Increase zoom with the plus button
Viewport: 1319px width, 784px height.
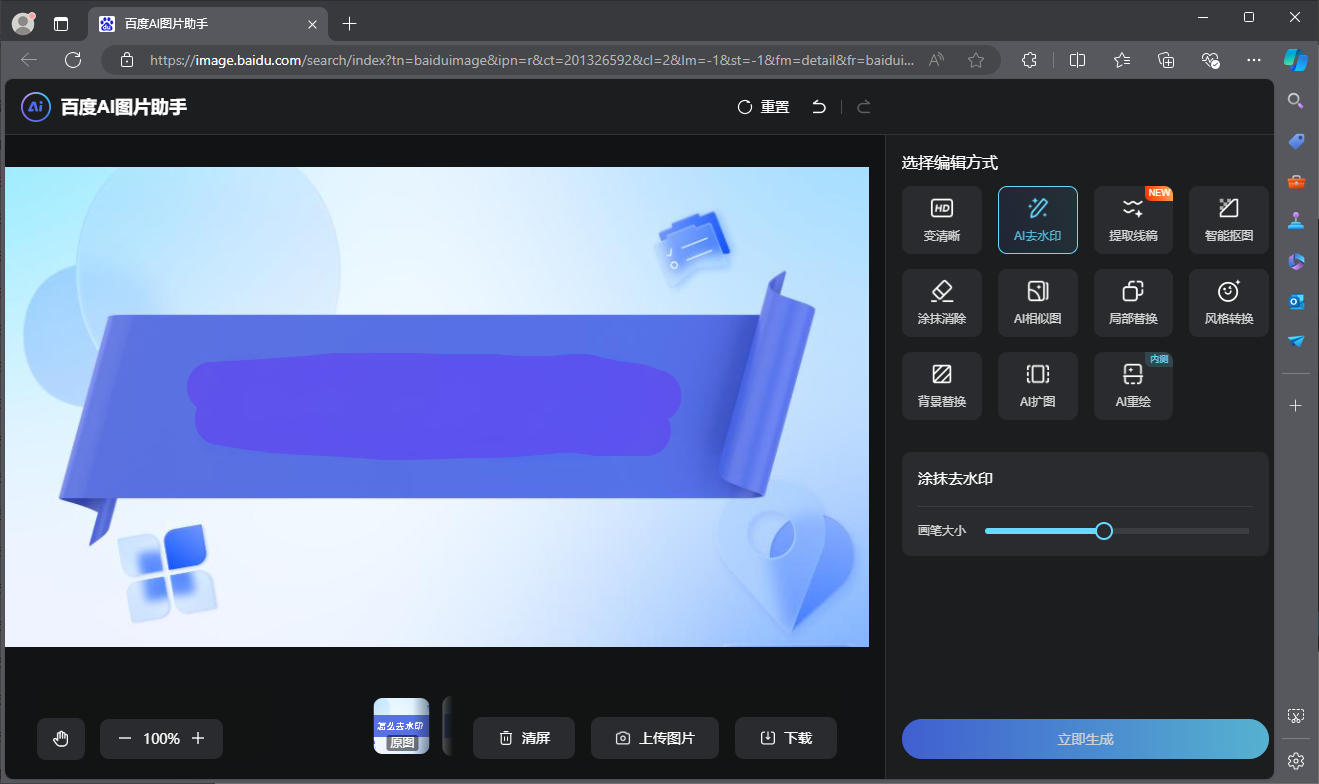pos(198,739)
